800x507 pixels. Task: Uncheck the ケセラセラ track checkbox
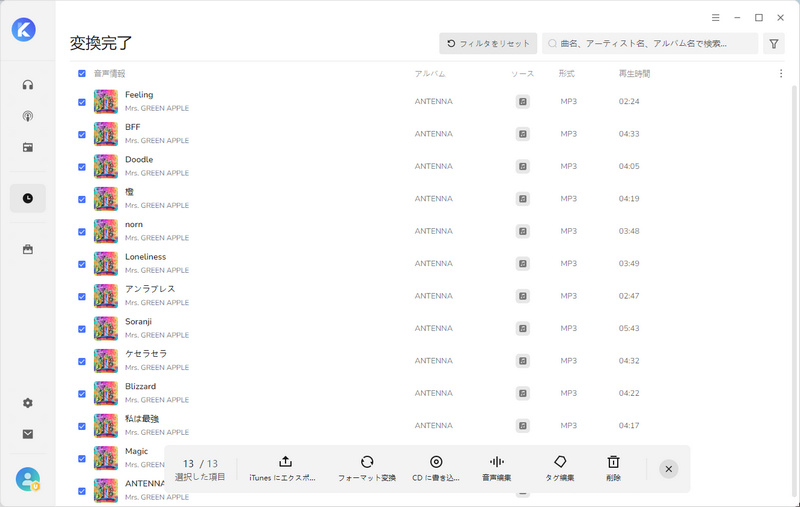point(82,361)
